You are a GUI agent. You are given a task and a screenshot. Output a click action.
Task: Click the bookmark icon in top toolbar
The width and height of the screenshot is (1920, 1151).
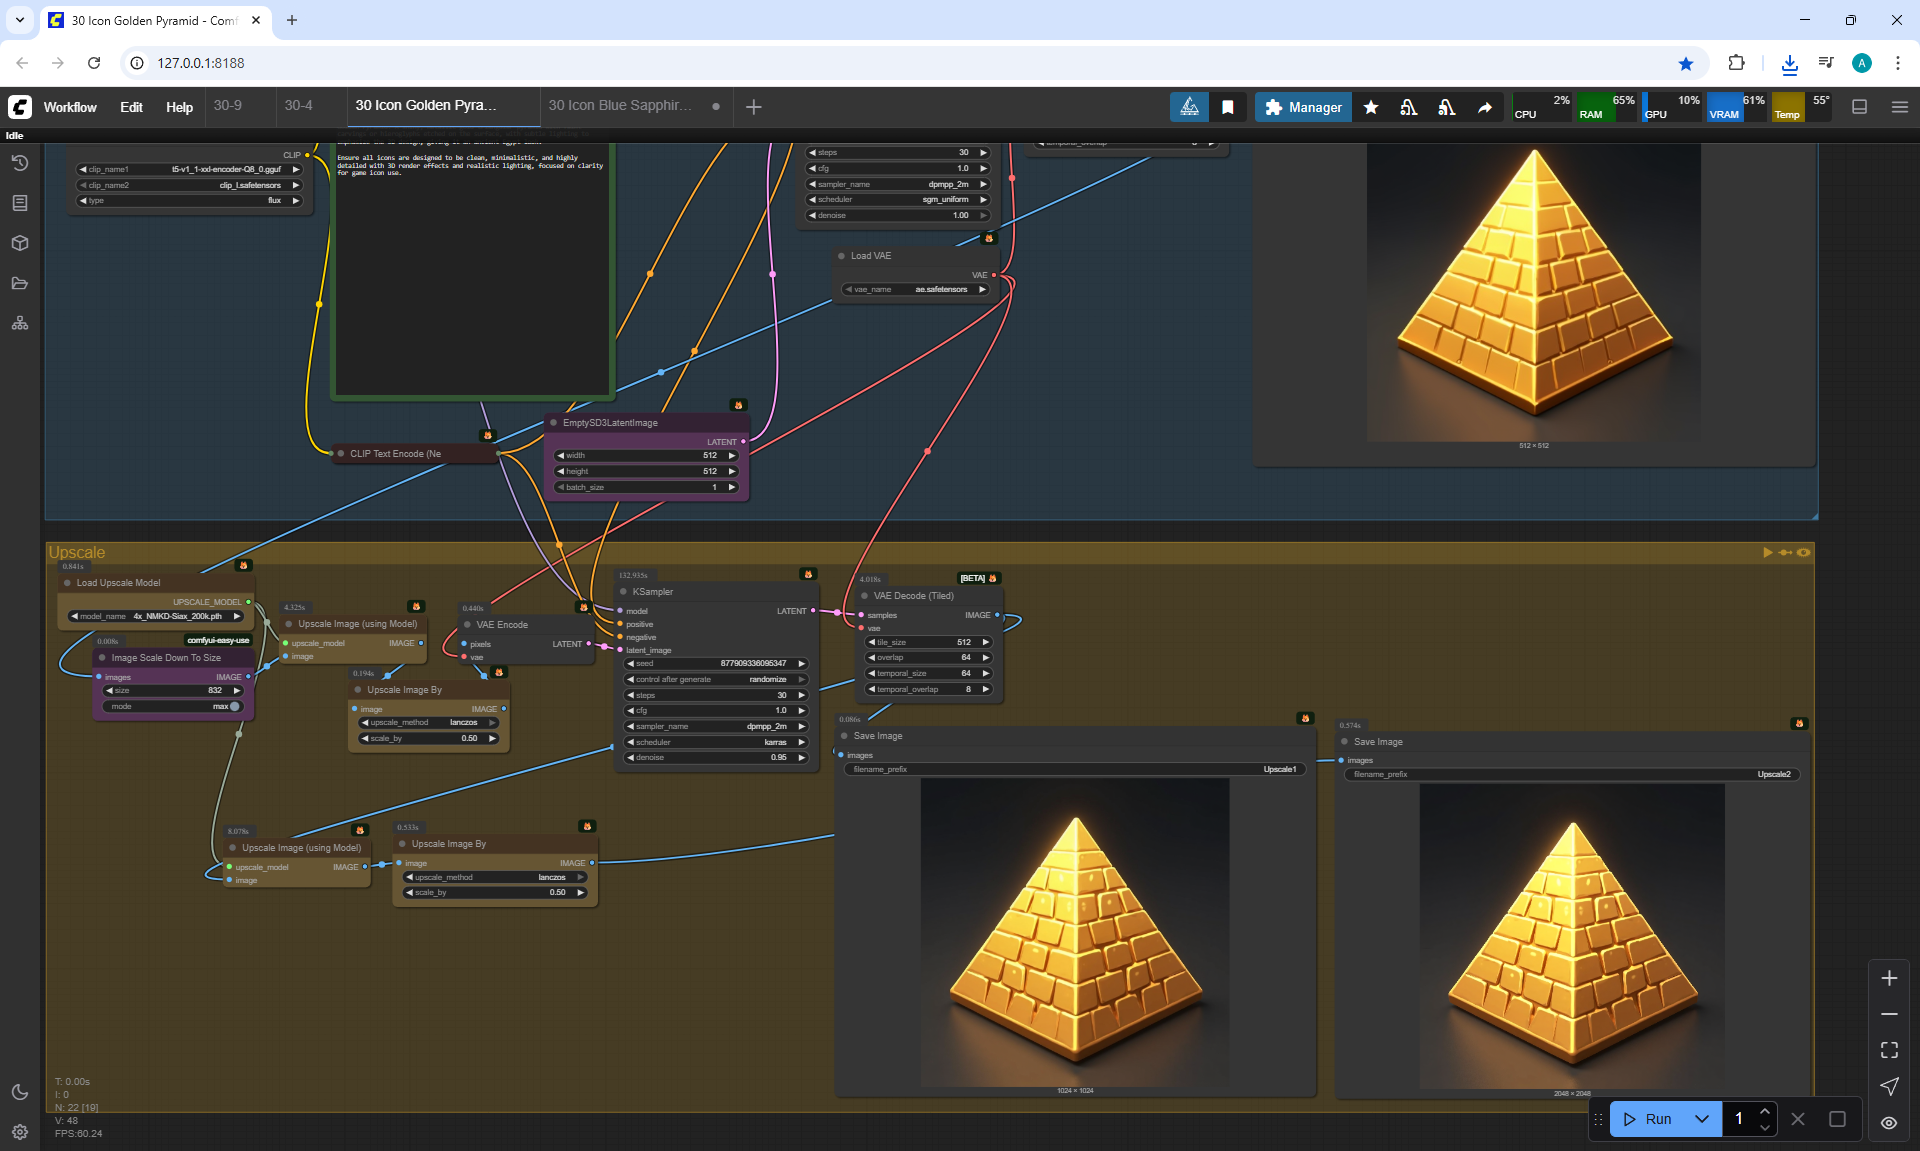coord(1228,107)
